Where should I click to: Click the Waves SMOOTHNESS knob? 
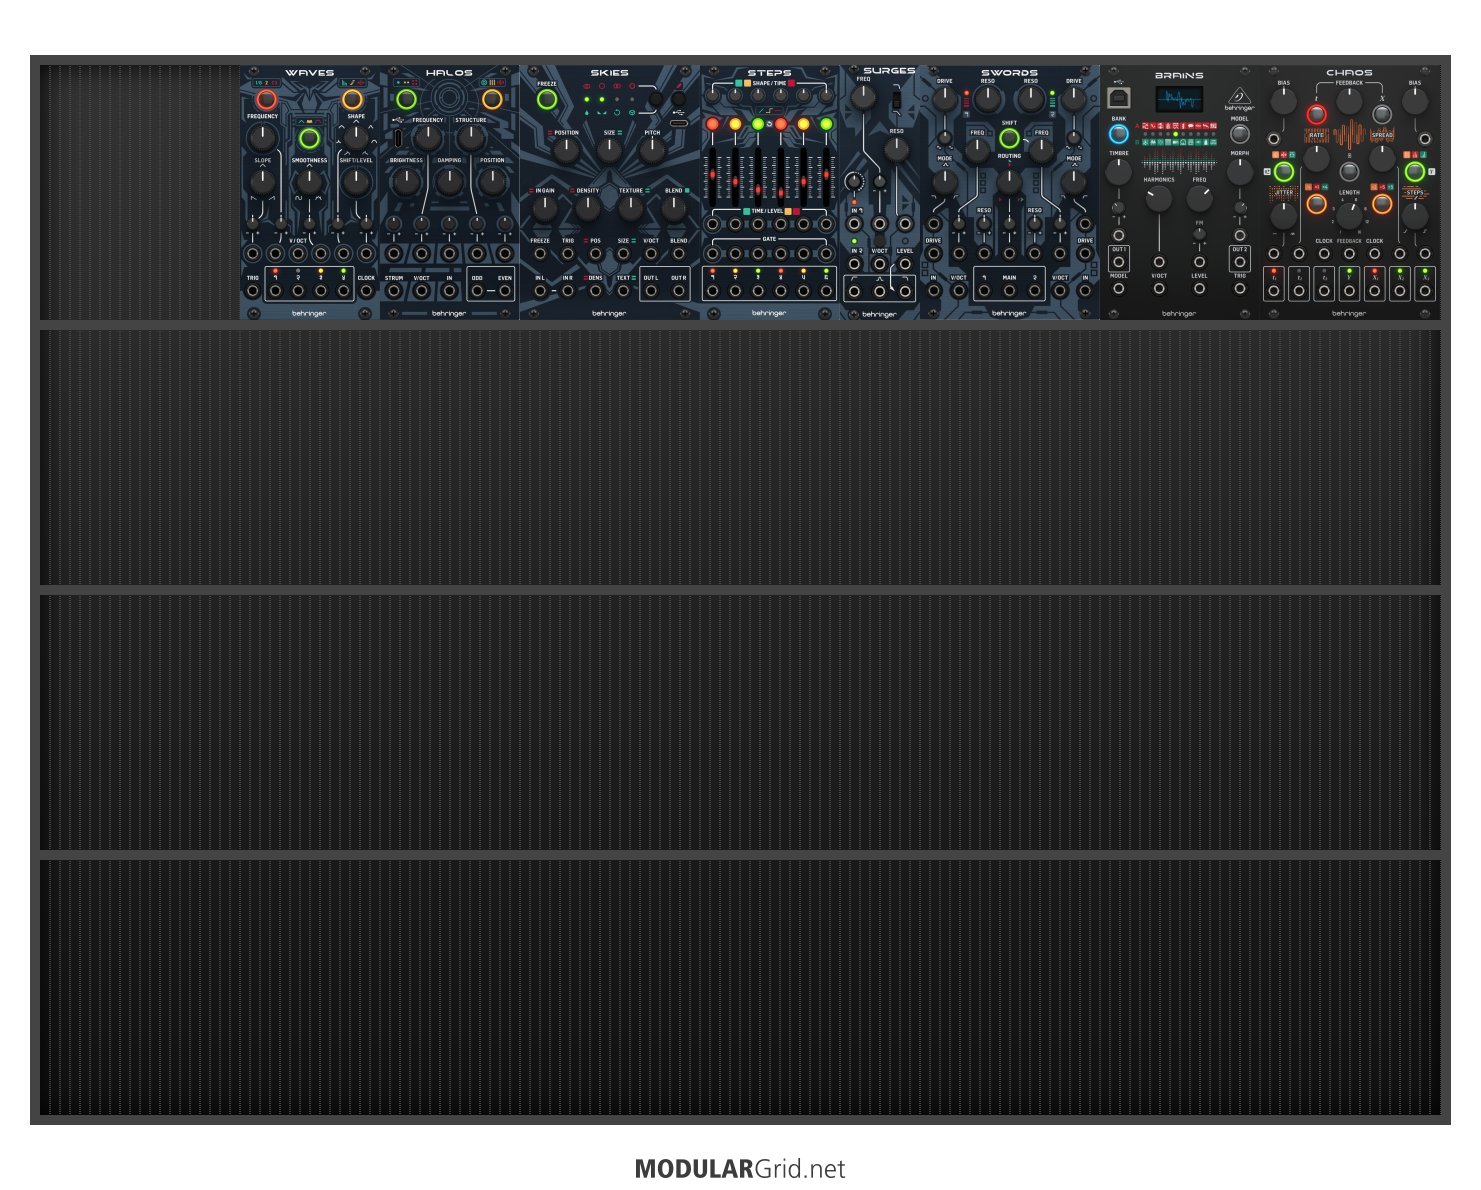(x=309, y=181)
